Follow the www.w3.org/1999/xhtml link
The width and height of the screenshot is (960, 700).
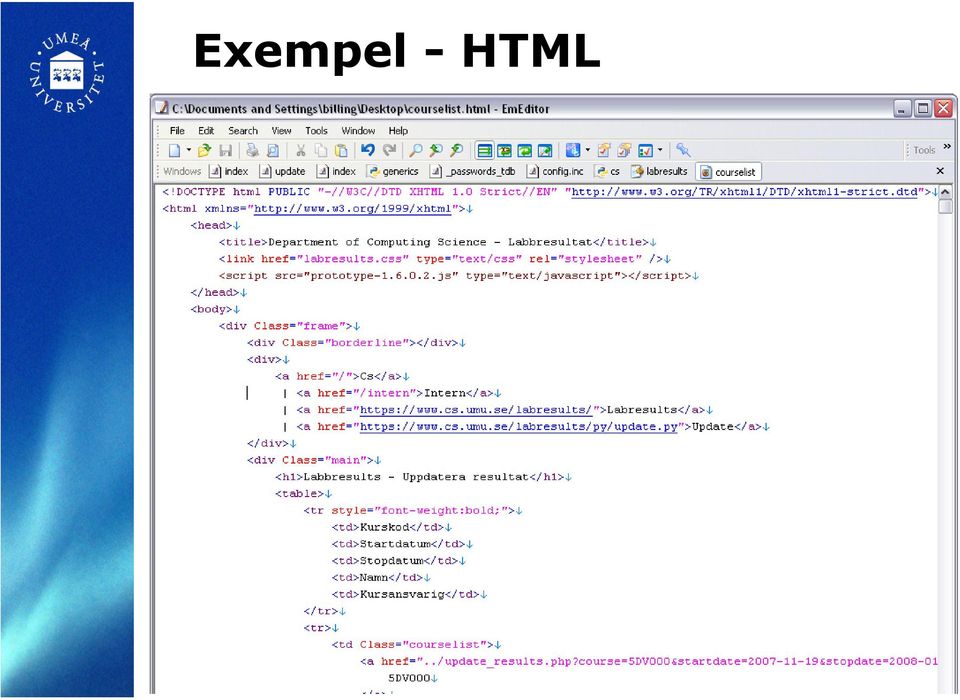coord(353,209)
